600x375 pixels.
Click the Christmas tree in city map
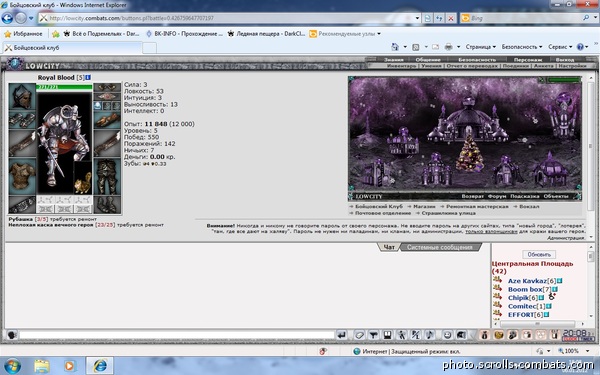coord(470,153)
